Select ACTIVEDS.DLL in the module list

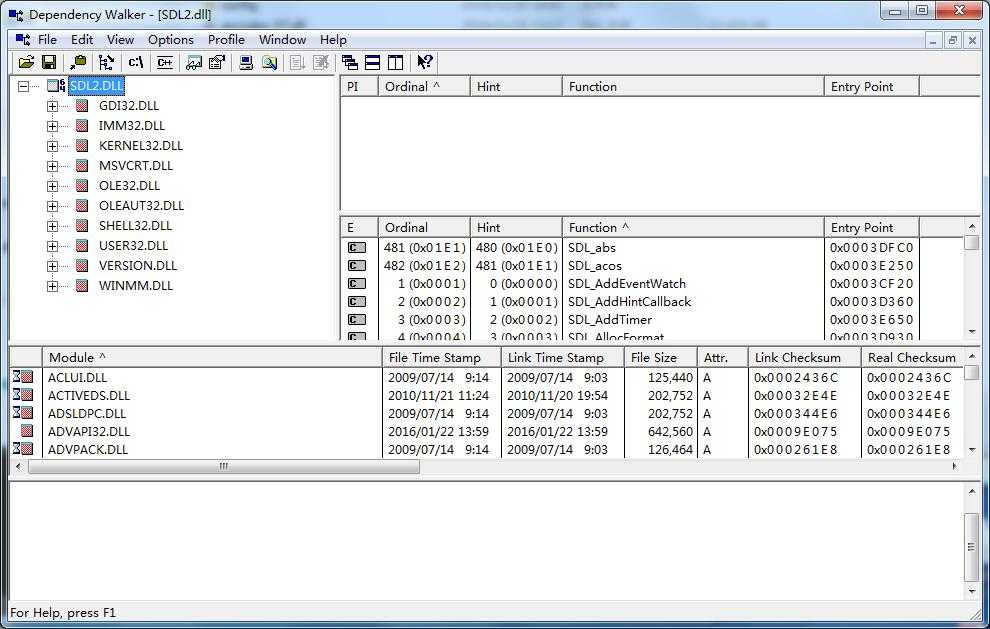(88, 395)
